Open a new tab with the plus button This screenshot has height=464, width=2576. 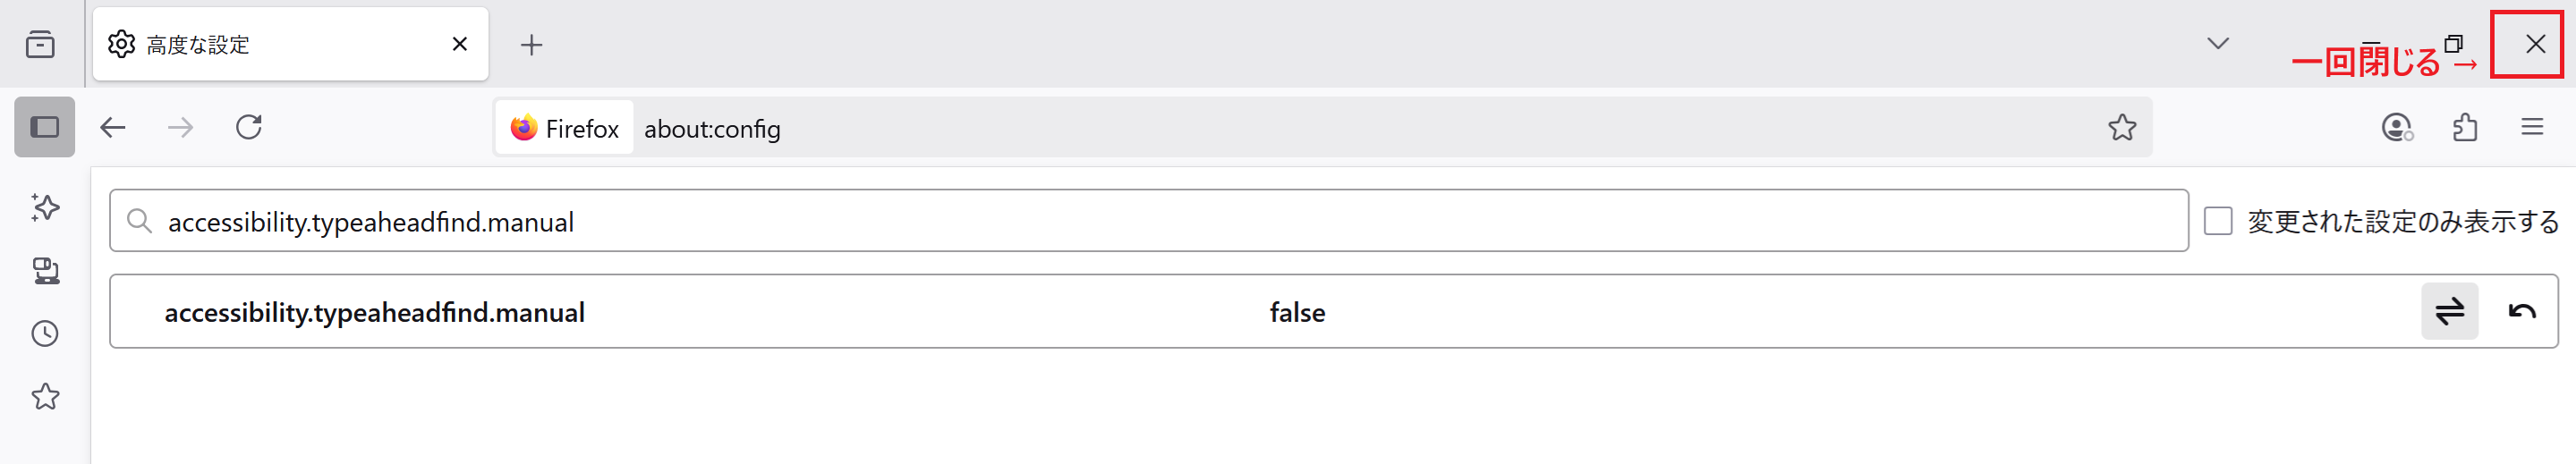pos(531,45)
